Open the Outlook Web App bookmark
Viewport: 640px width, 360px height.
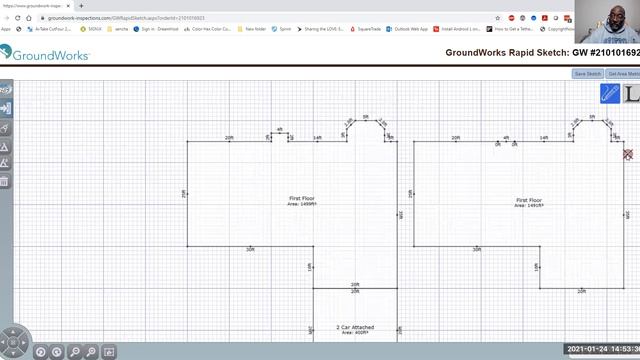407,29
